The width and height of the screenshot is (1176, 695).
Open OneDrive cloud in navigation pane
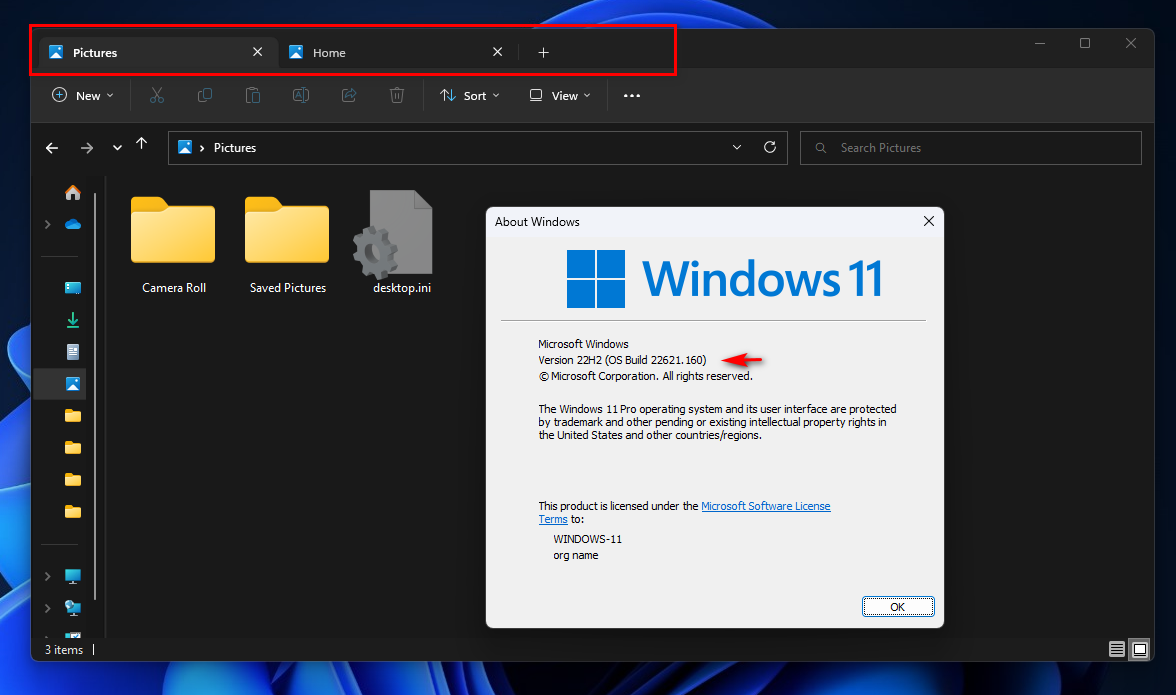coord(73,224)
